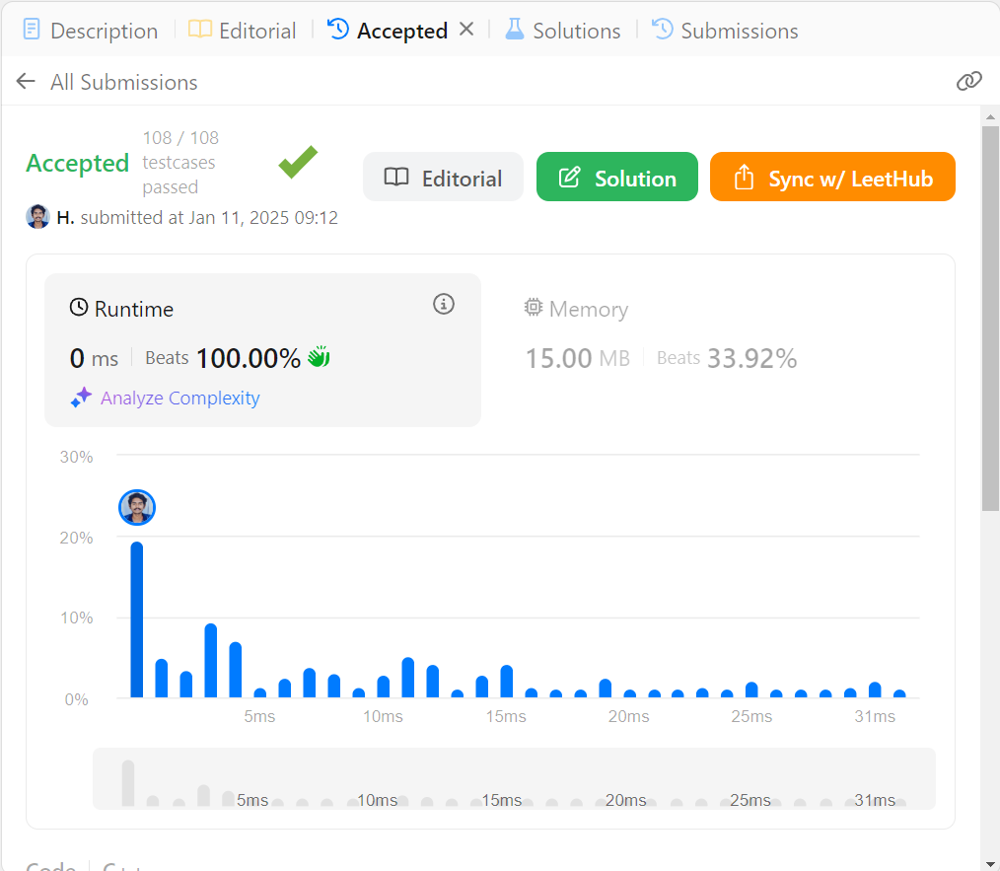Click the chart range selector strip
Viewport: 1000px width, 871px height.
click(x=514, y=779)
